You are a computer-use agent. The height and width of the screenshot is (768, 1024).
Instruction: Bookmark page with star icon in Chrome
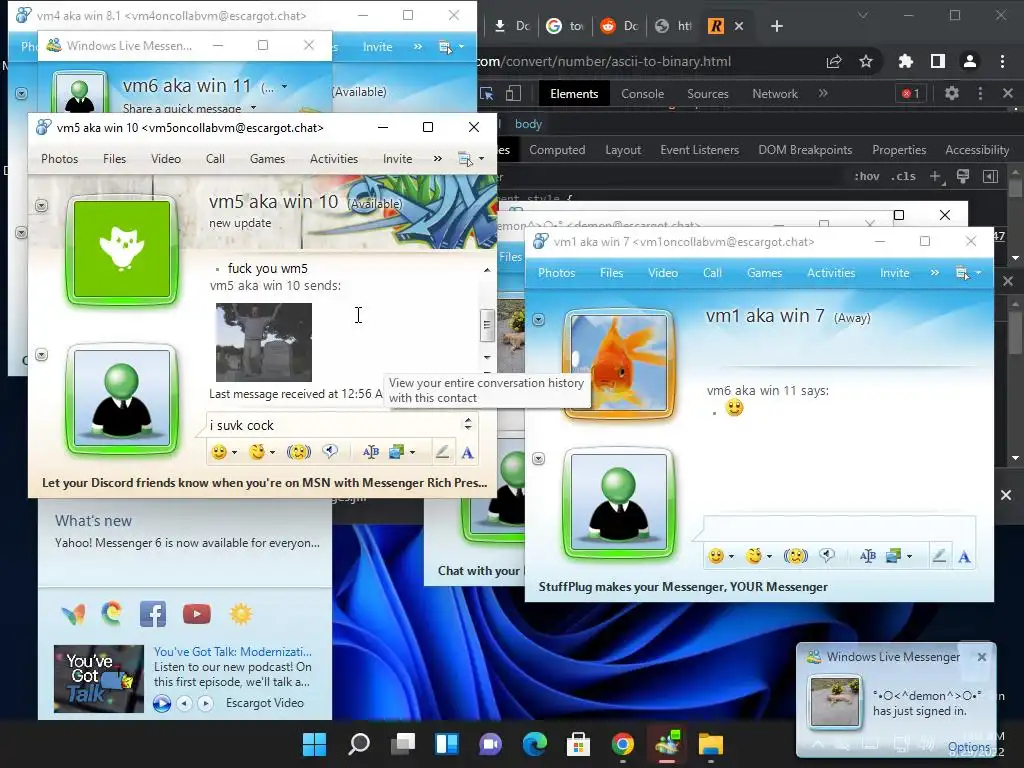(x=866, y=61)
